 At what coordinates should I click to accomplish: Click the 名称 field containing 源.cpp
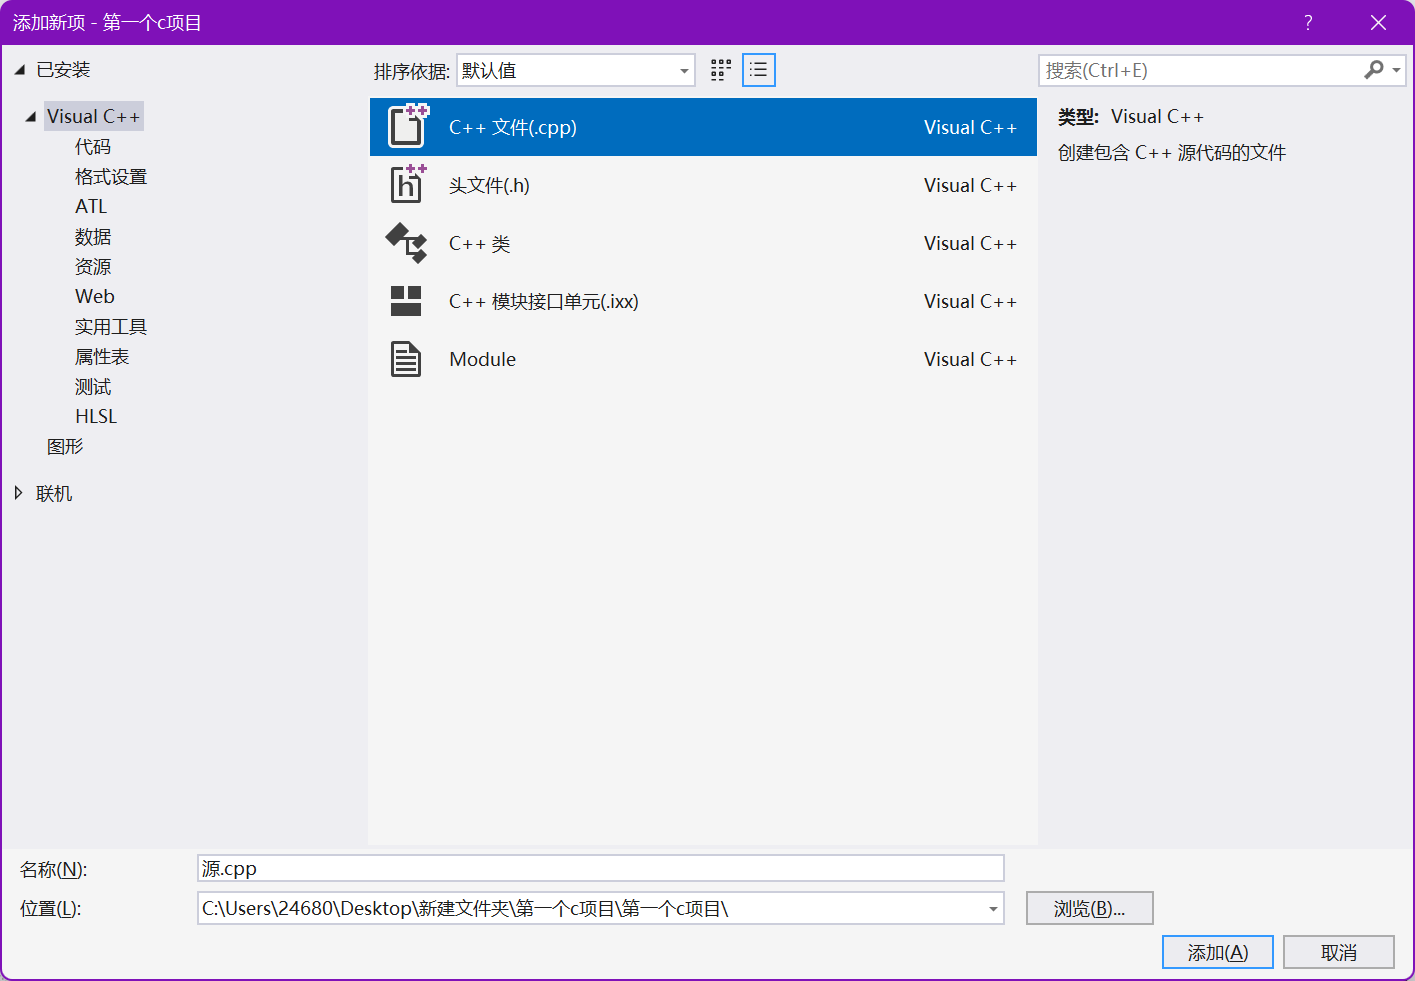point(601,868)
